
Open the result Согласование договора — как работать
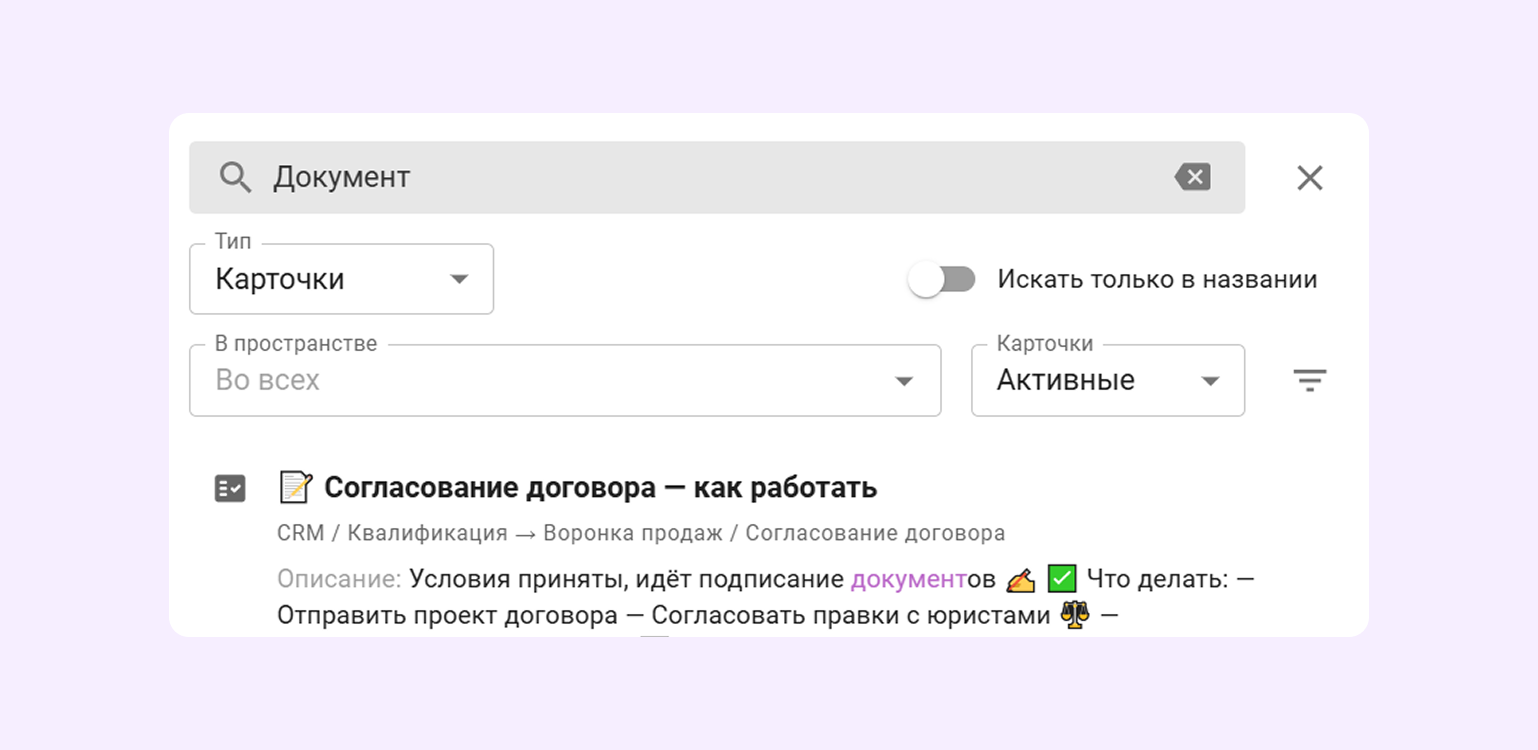coord(599,487)
